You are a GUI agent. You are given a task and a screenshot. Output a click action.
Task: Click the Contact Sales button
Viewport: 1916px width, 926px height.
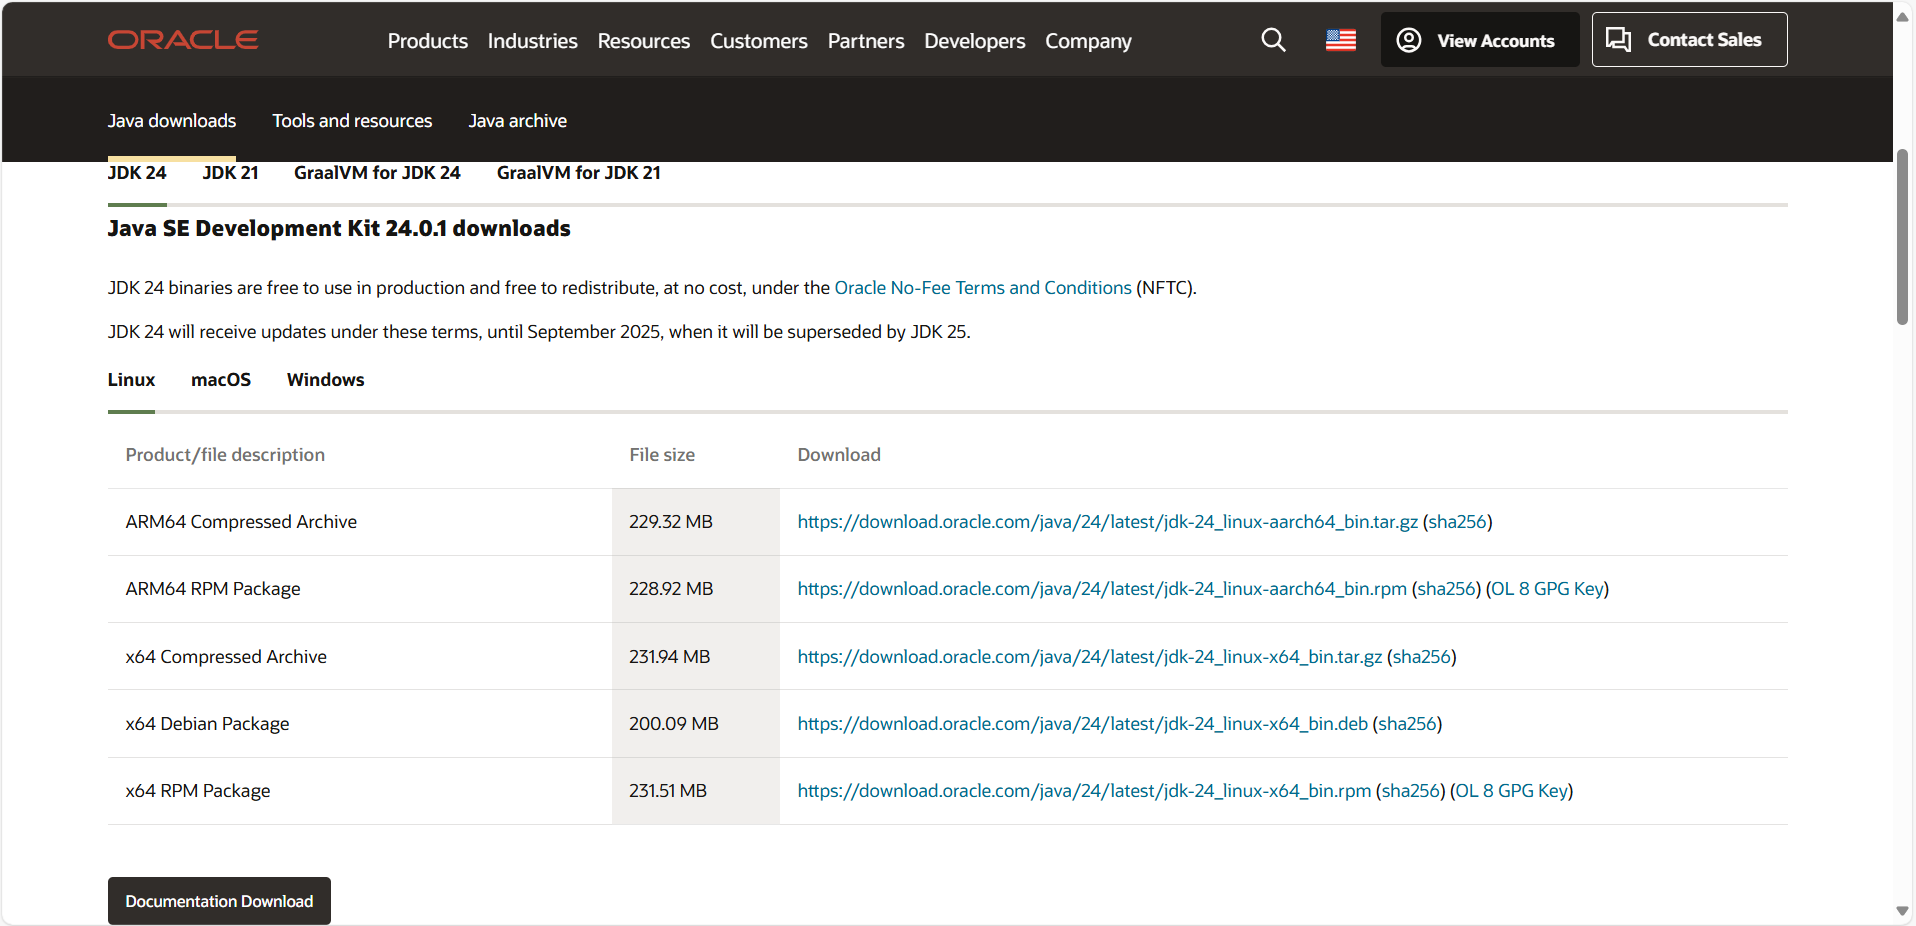[1689, 40]
